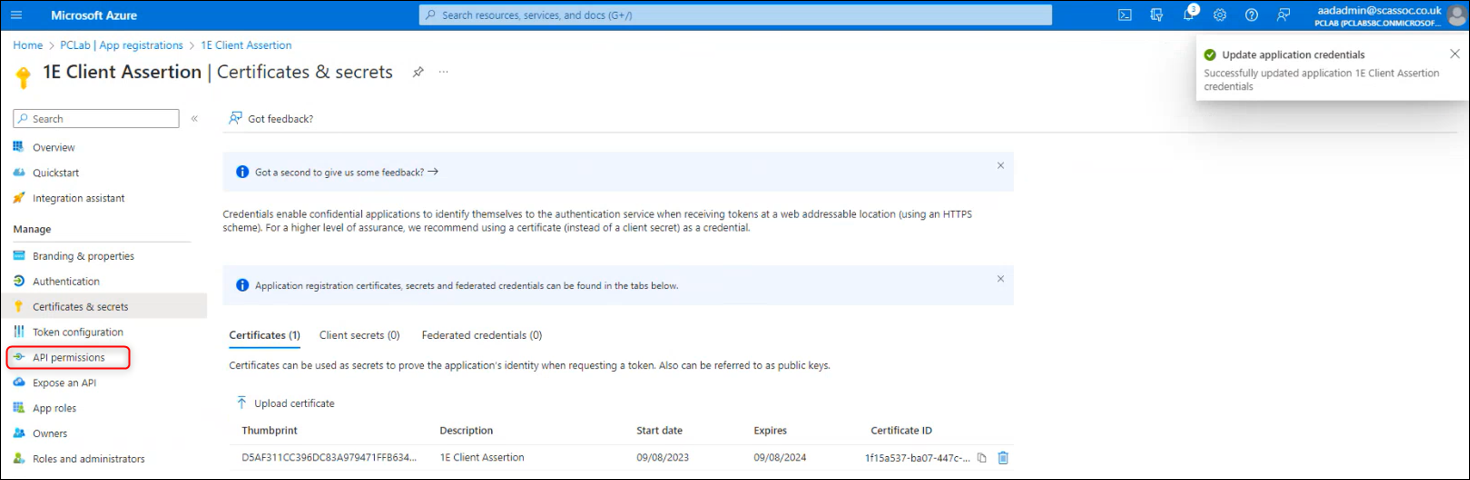Copy the Certificate ID to clipboard
The height and width of the screenshot is (480, 1470).
982,458
